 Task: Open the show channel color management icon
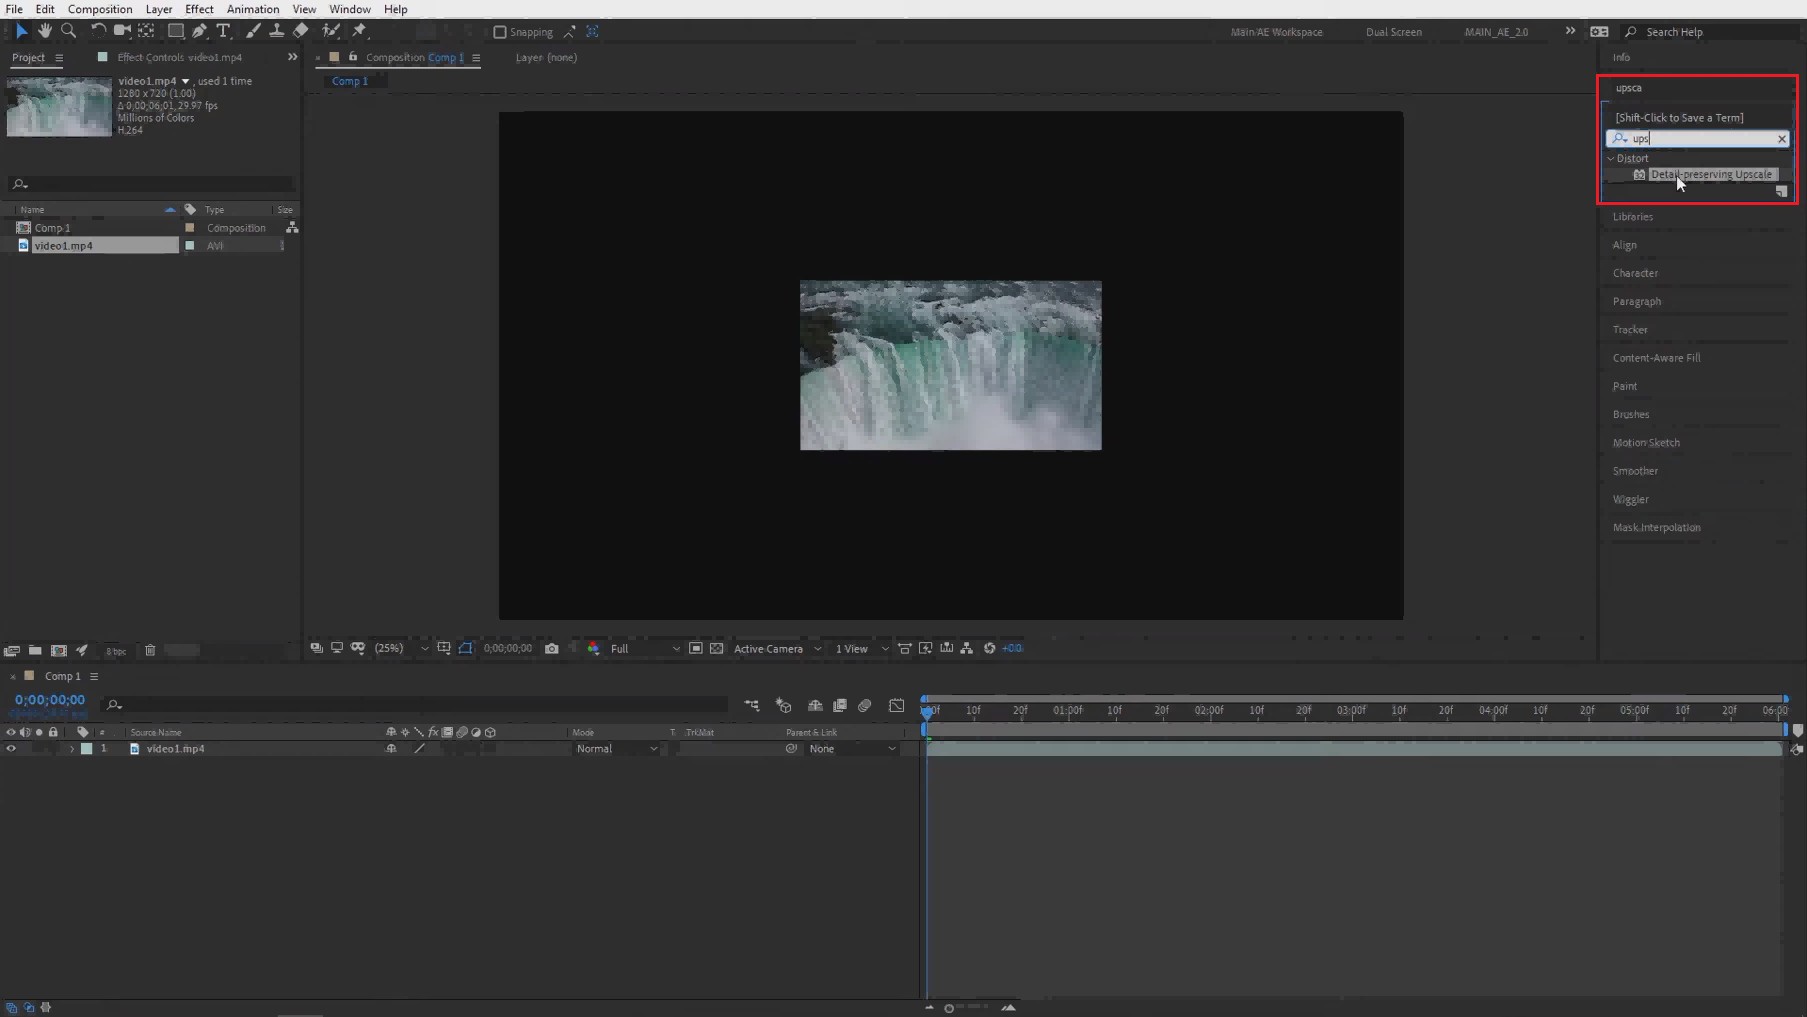[593, 648]
